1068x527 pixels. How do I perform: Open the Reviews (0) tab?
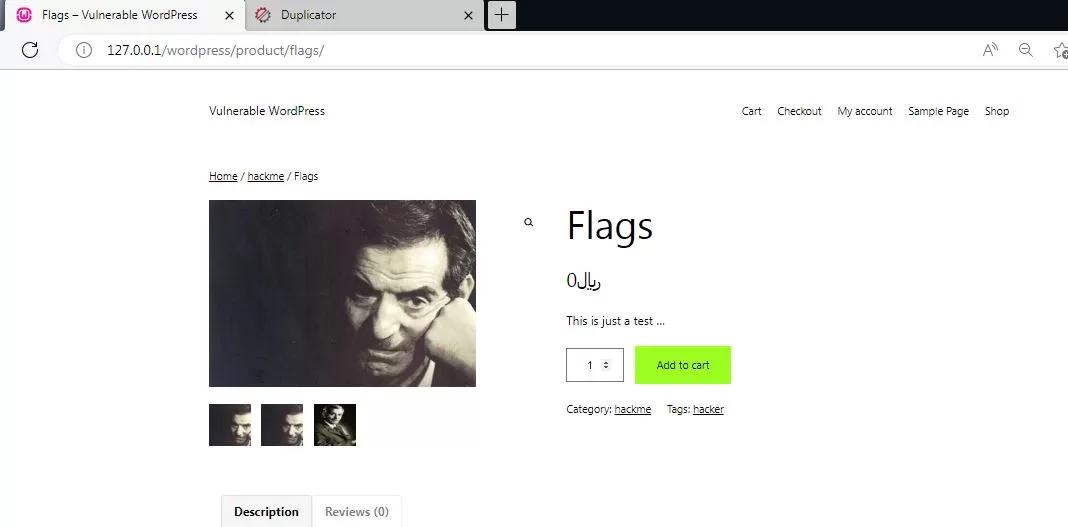[356, 511]
